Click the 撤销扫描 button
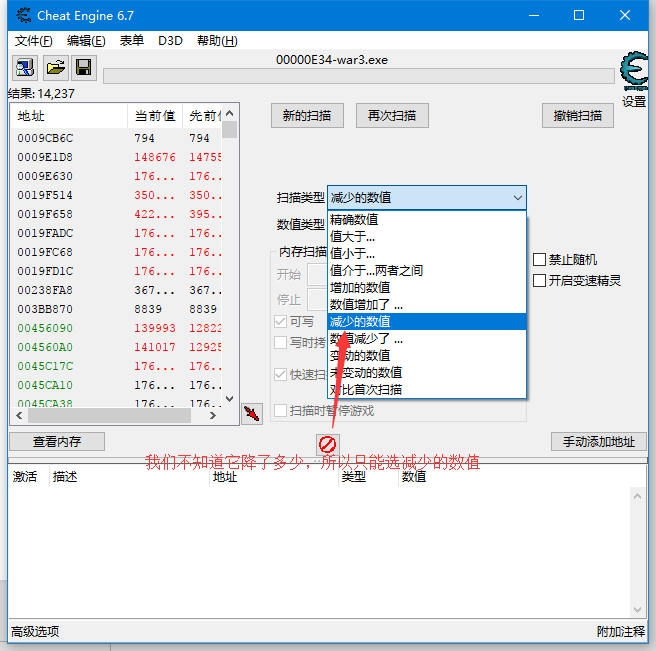 pos(578,115)
